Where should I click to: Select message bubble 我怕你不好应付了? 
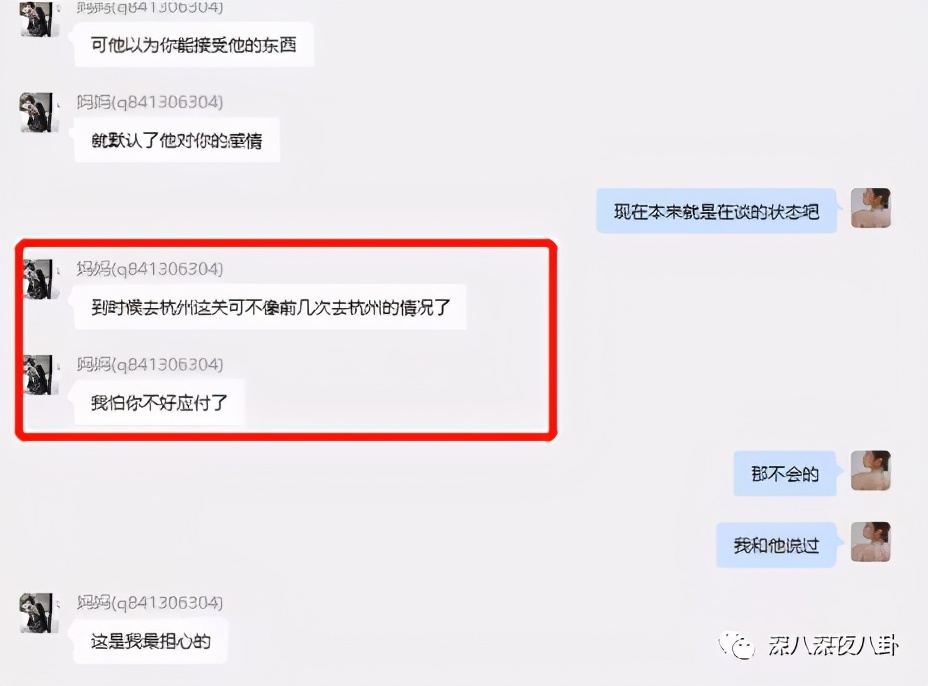tap(159, 402)
